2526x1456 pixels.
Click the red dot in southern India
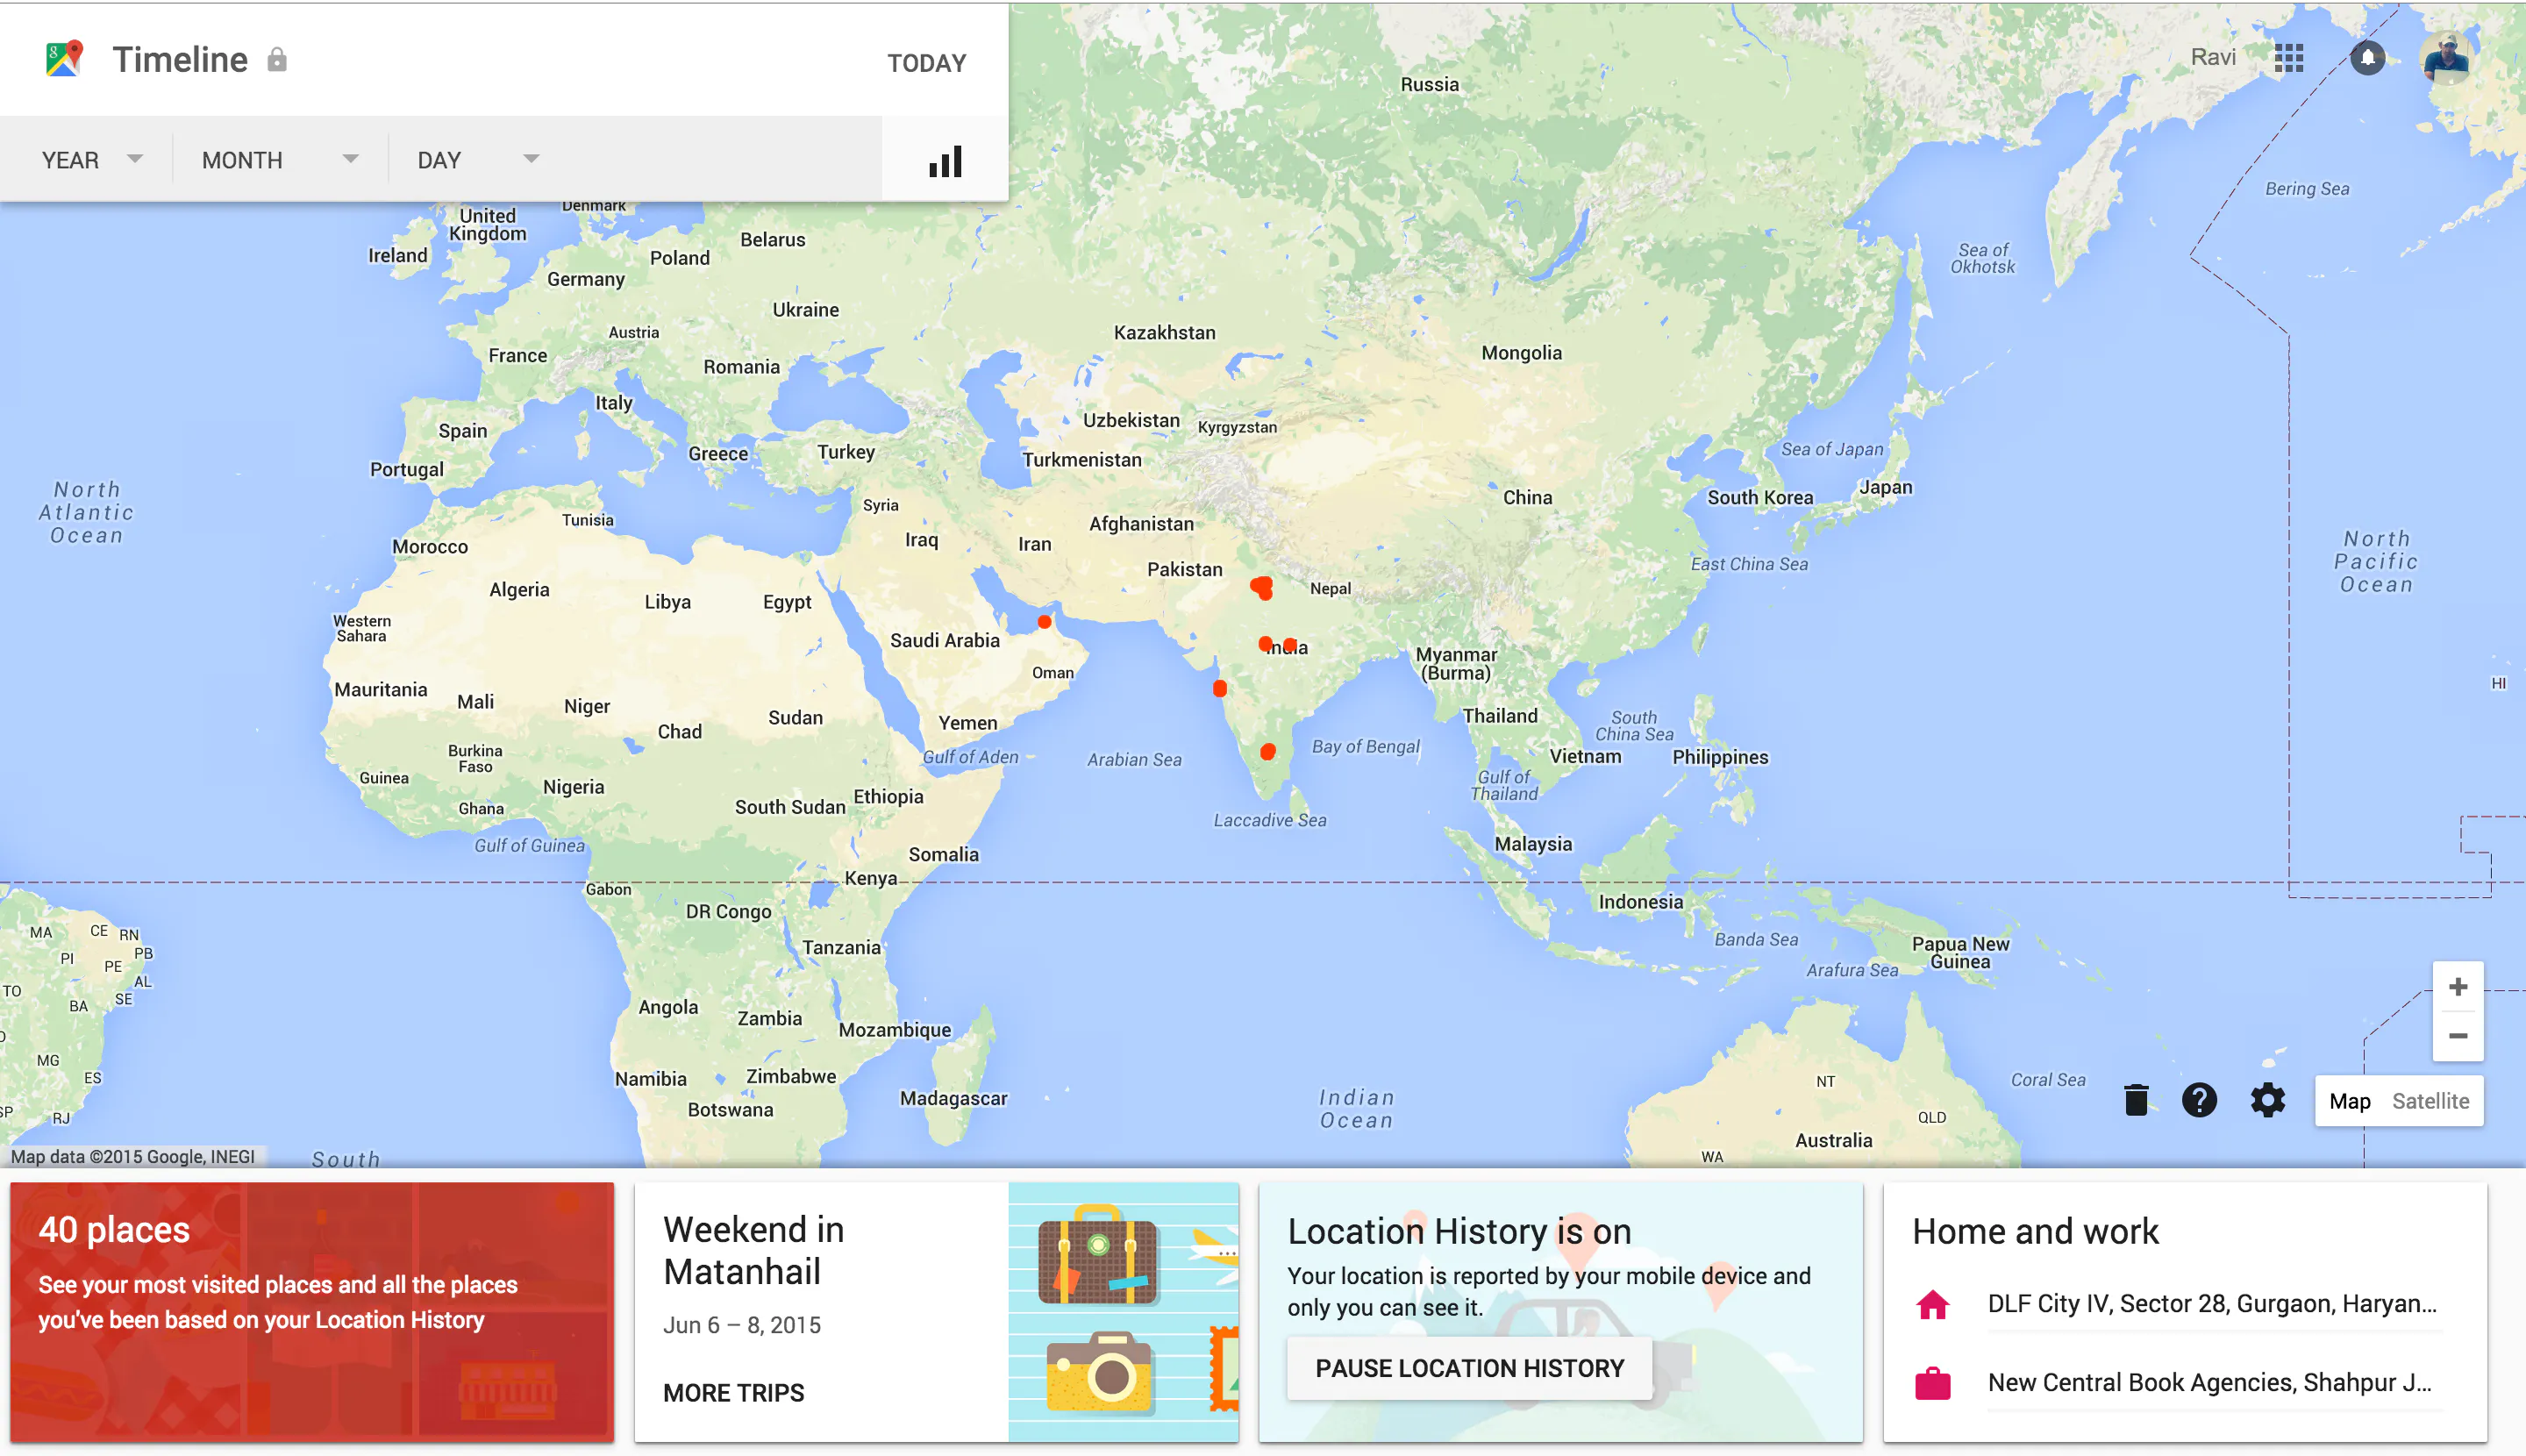point(1267,751)
